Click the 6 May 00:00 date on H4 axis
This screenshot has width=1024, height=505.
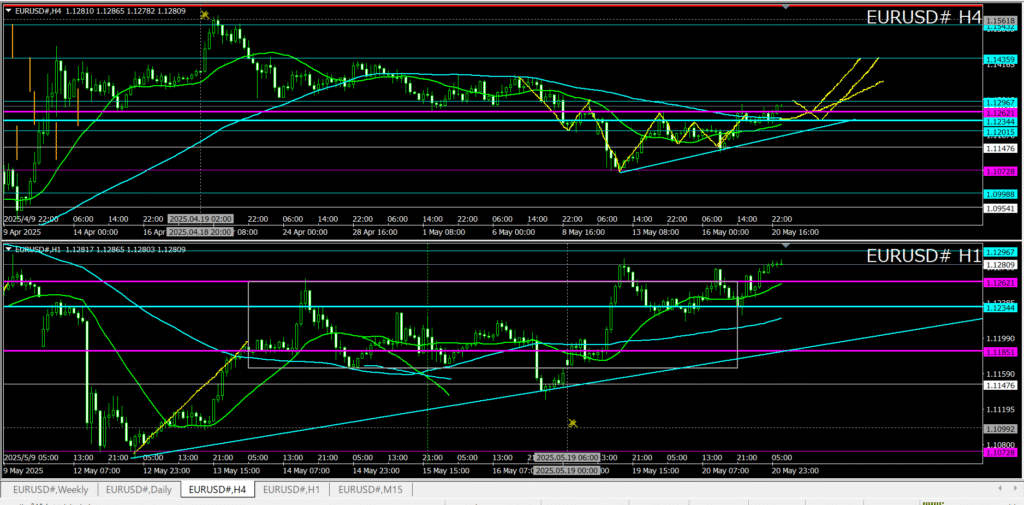pos(513,231)
